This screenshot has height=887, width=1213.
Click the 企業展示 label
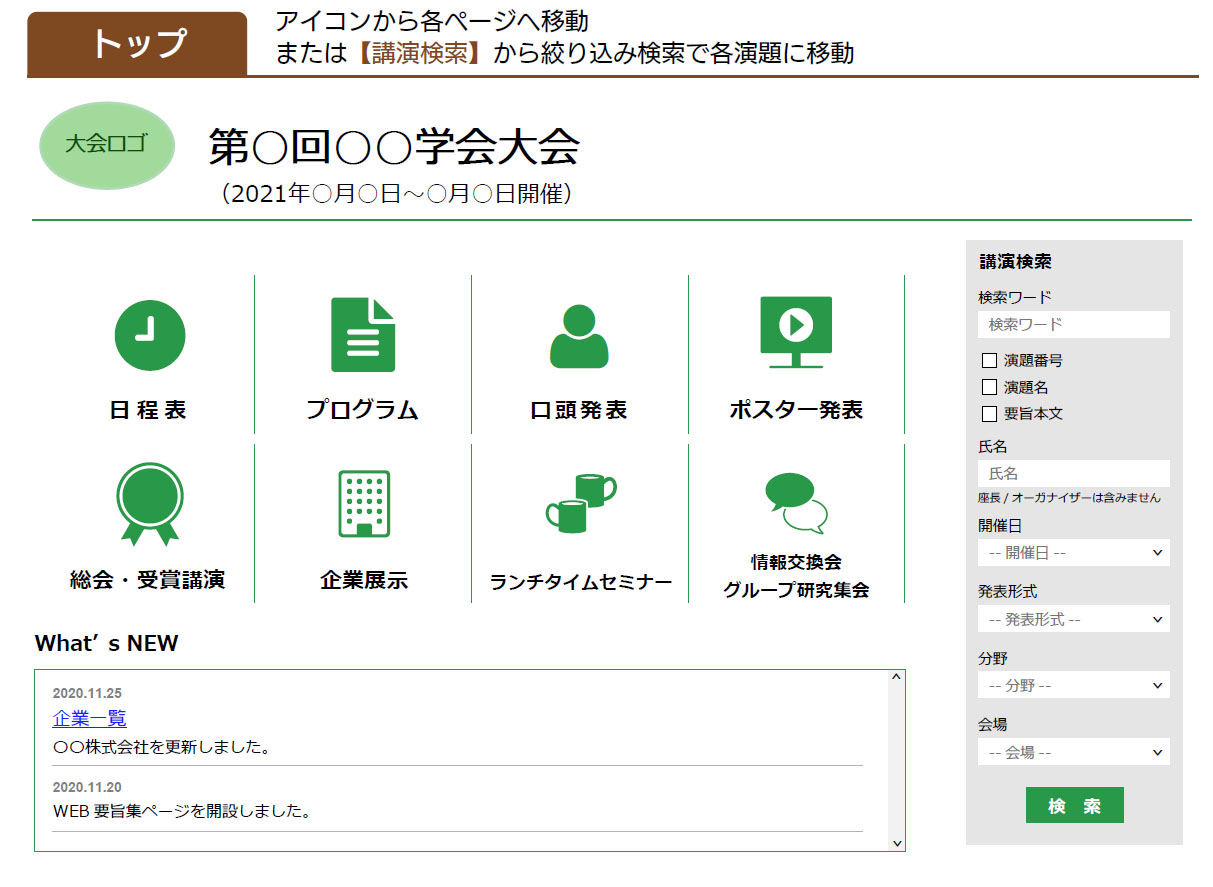(x=364, y=581)
